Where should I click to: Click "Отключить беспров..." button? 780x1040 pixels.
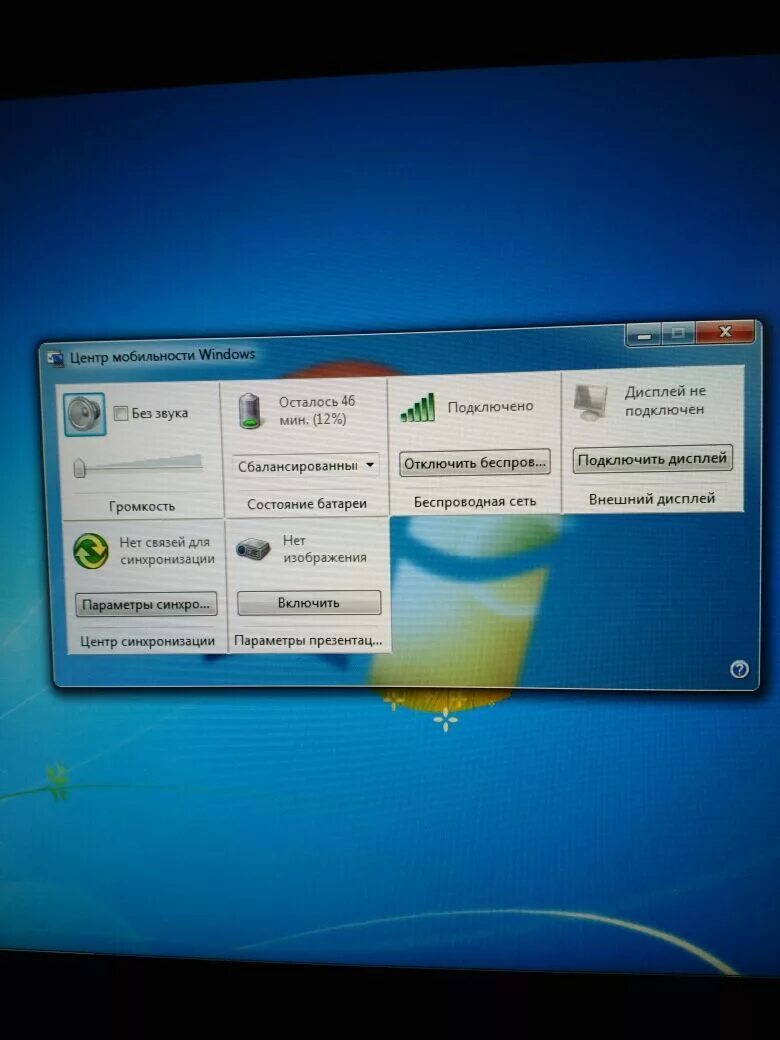tap(475, 463)
